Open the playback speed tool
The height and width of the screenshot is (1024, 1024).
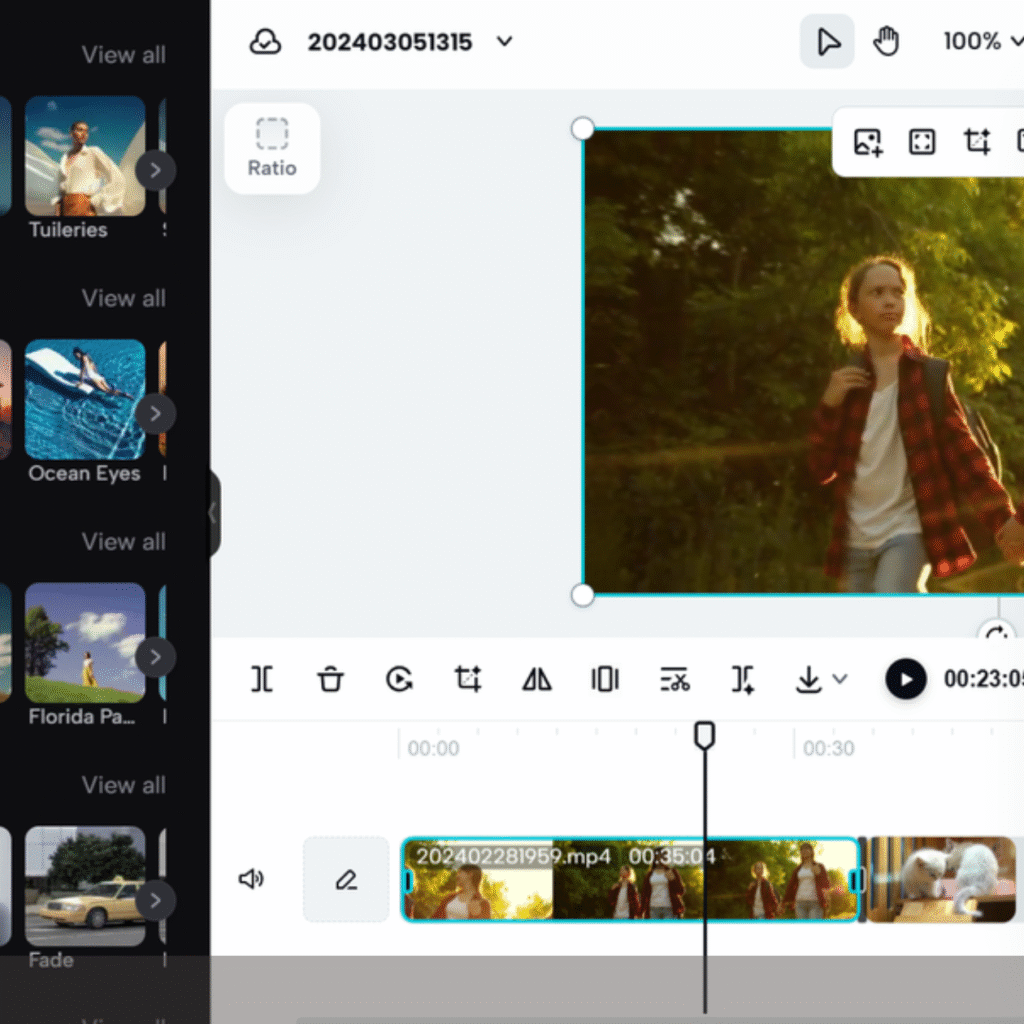pyautogui.click(x=399, y=680)
